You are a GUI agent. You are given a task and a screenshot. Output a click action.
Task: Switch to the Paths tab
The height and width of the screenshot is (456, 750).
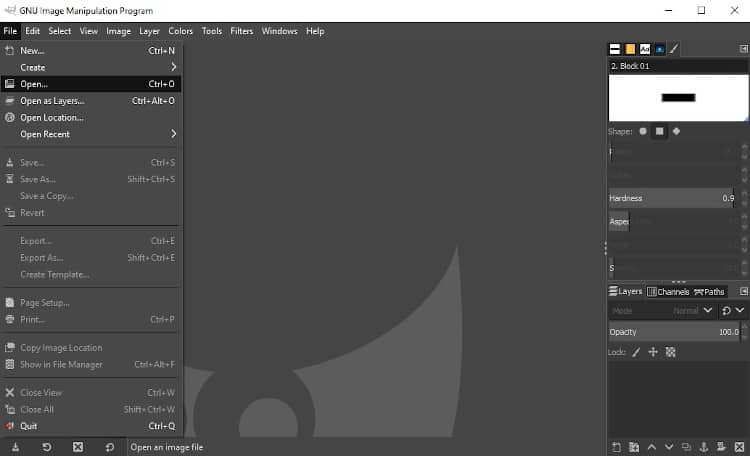click(710, 291)
